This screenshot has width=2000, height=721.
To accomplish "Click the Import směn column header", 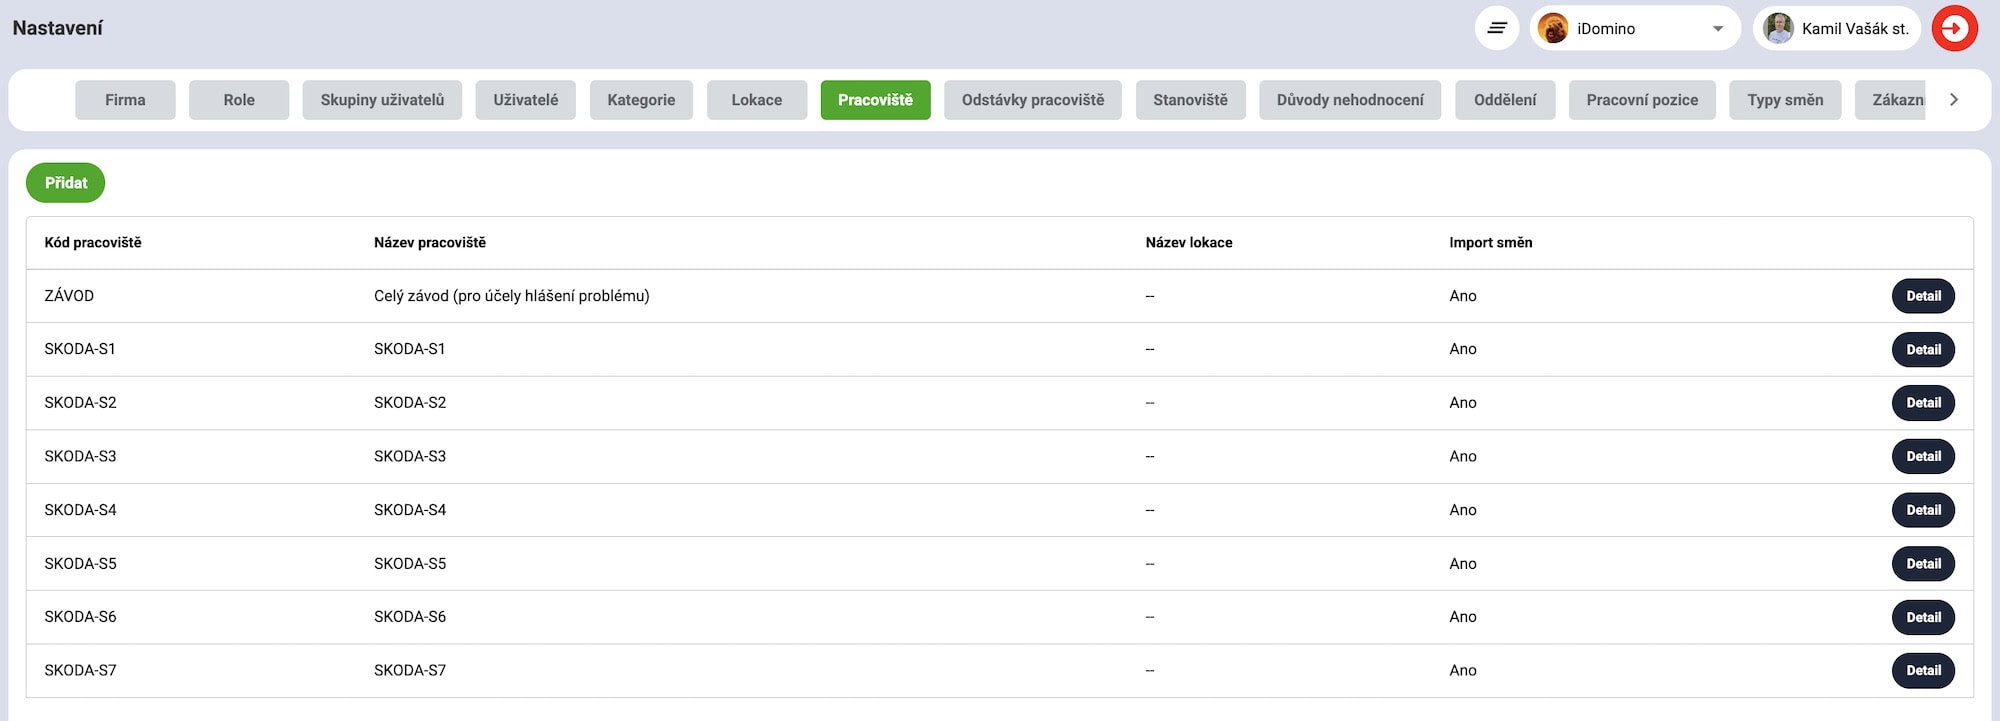I will coord(1490,243).
